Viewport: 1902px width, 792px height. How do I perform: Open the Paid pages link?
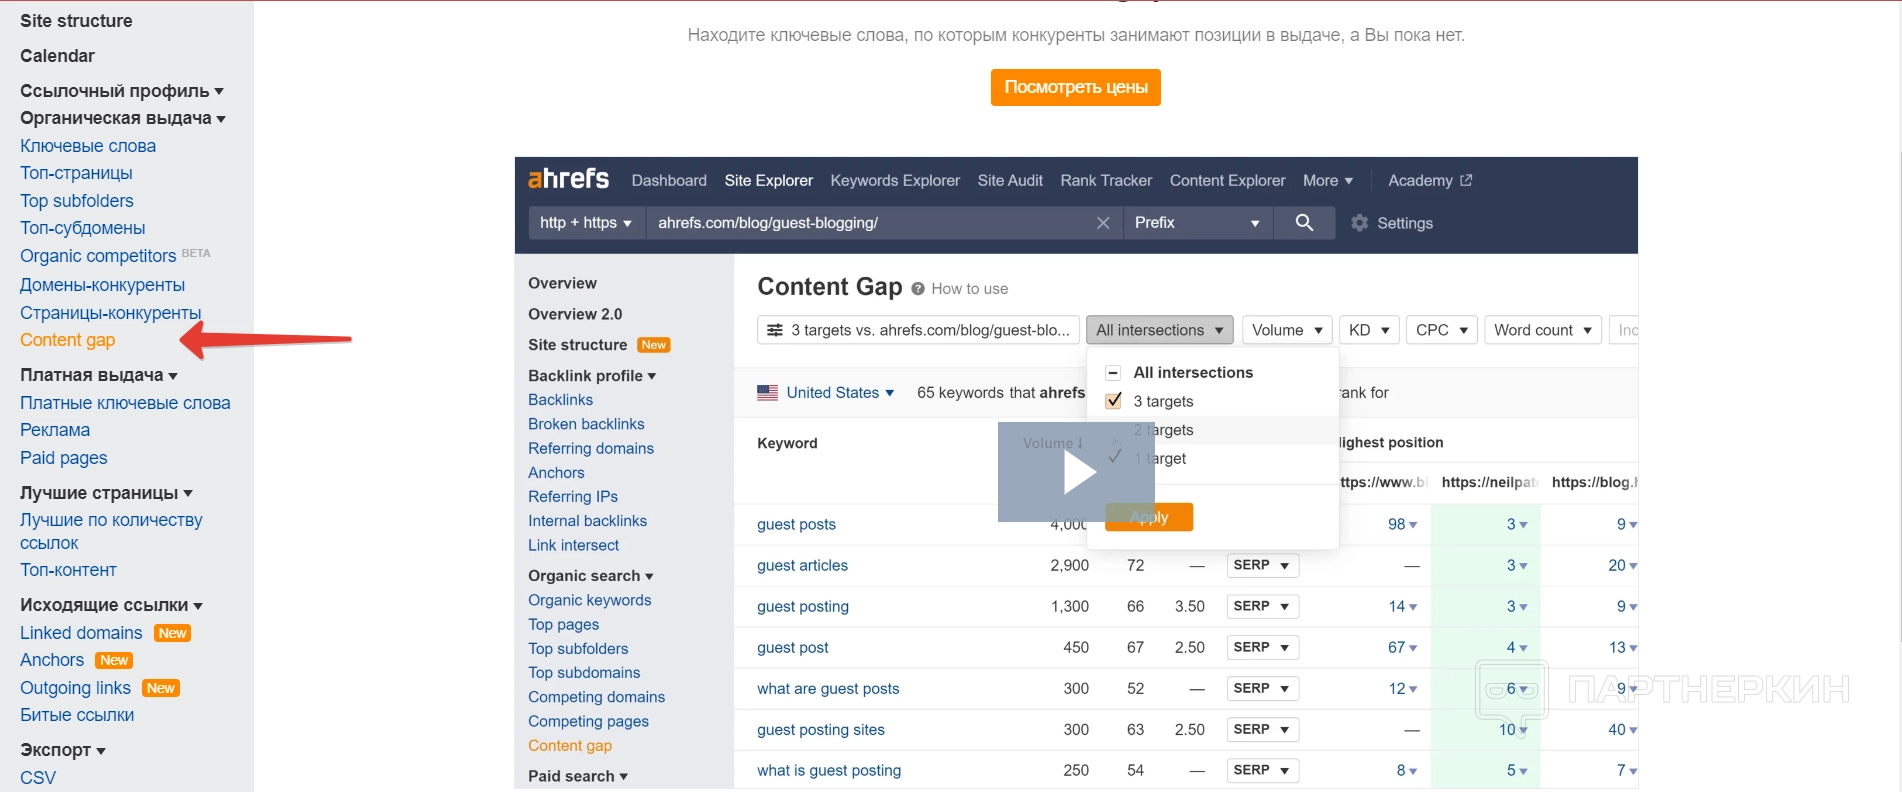(x=63, y=458)
